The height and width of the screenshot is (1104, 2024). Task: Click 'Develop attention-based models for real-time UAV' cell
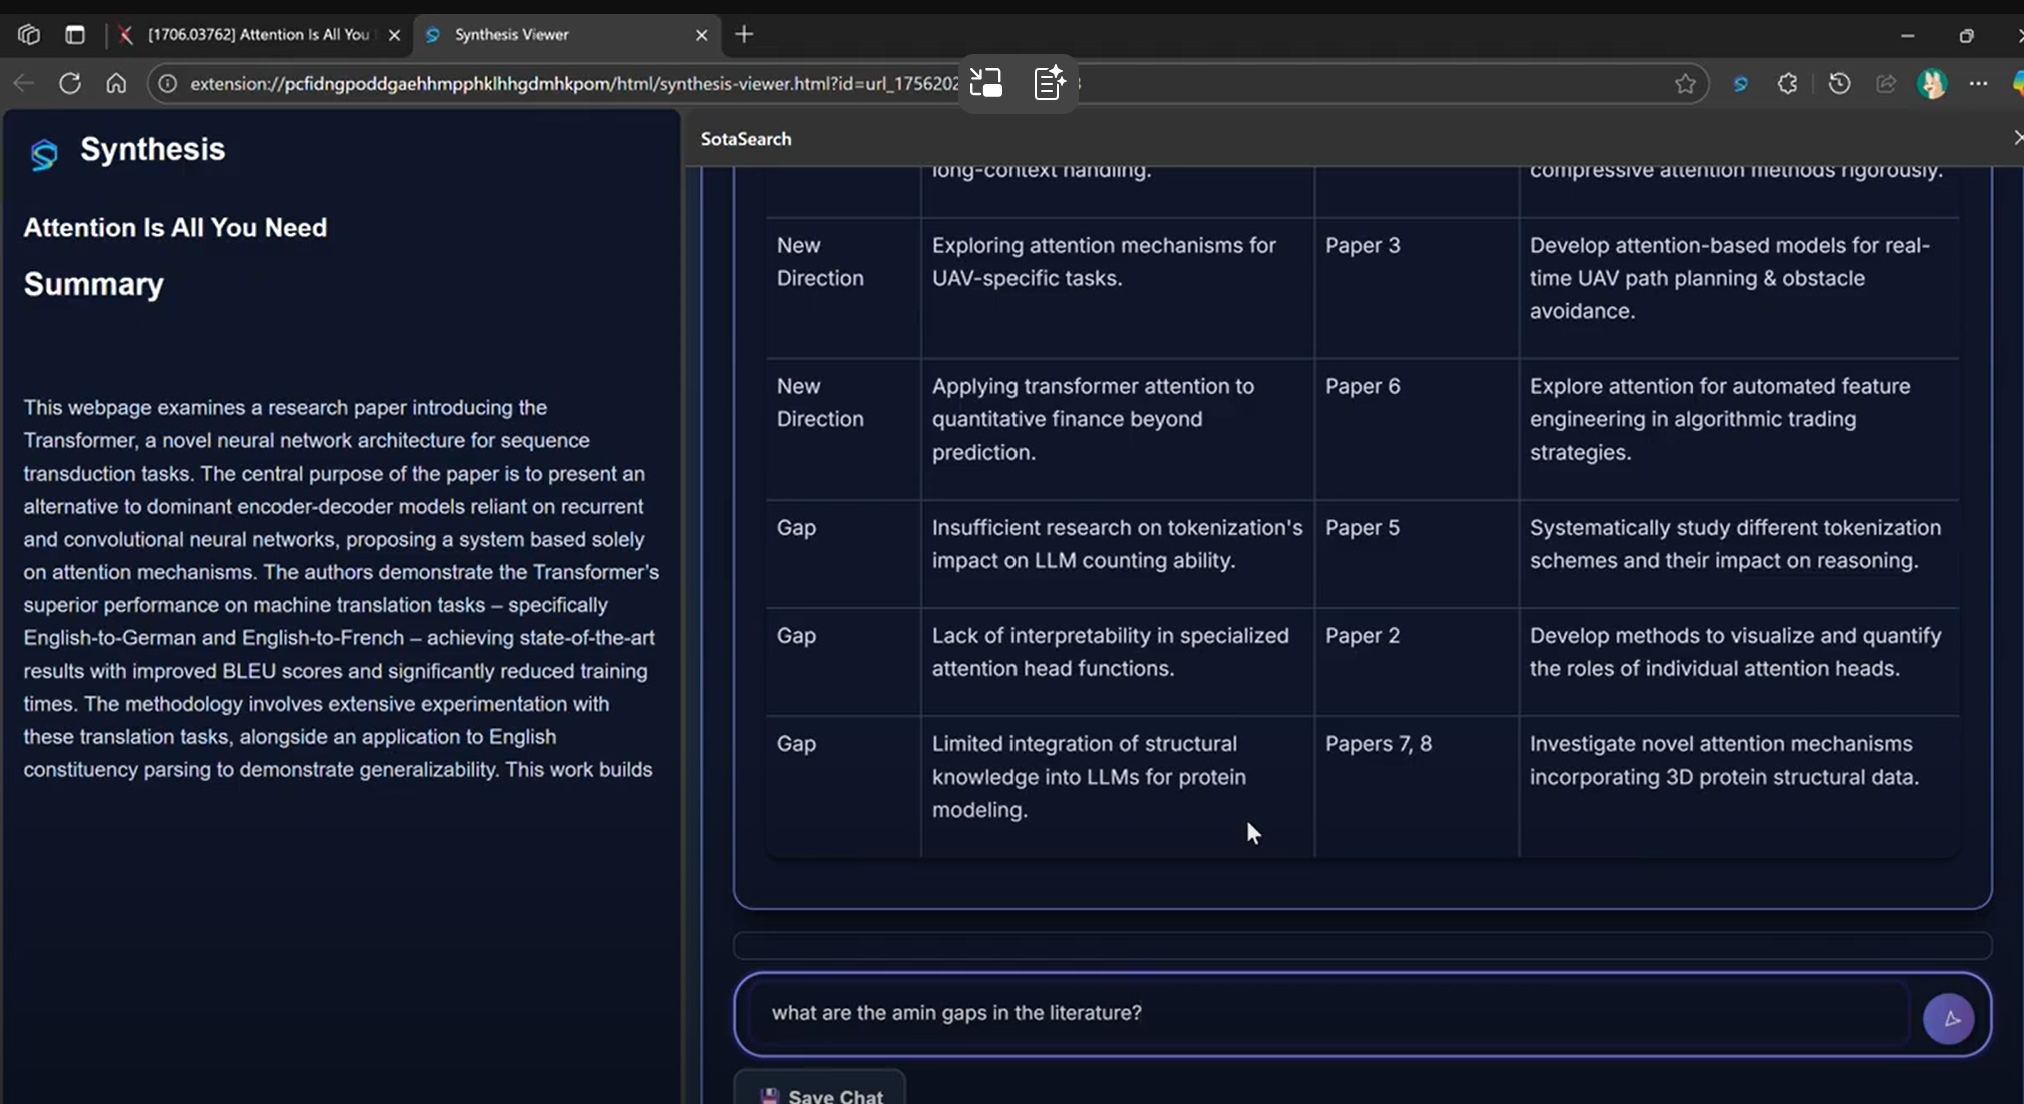coord(1739,288)
